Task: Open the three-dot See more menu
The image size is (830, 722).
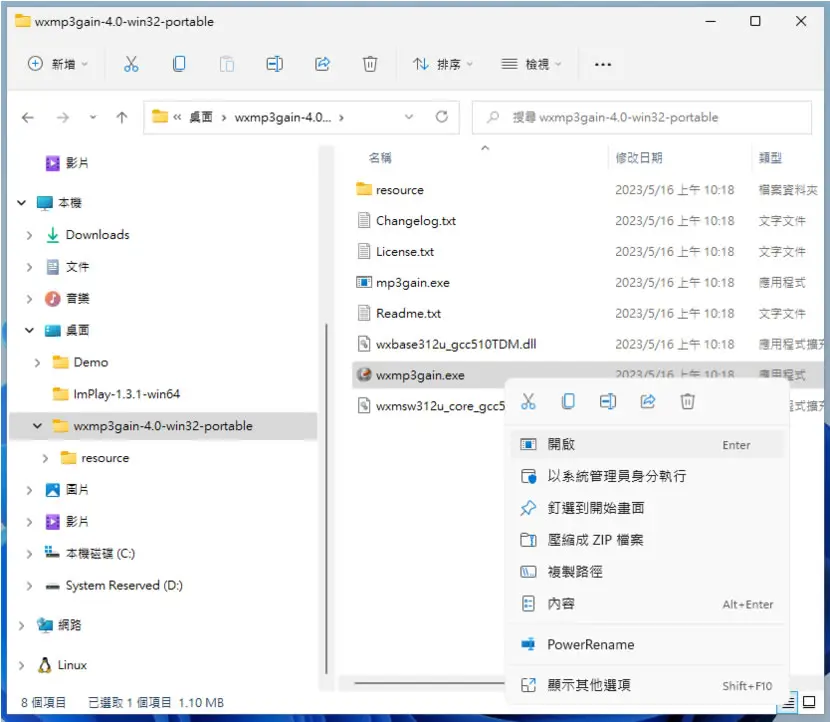Action: 602,65
